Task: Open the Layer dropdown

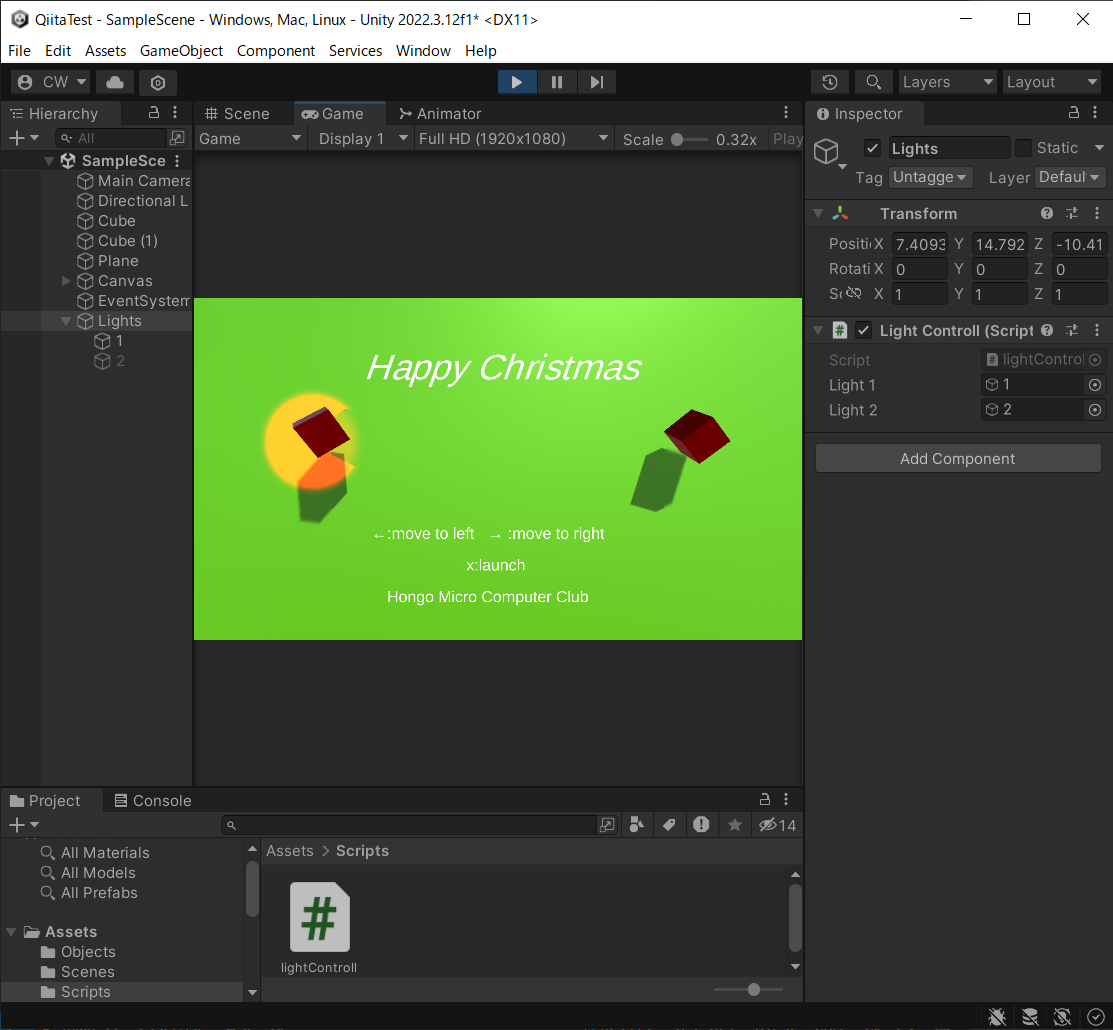Action: point(1069,177)
